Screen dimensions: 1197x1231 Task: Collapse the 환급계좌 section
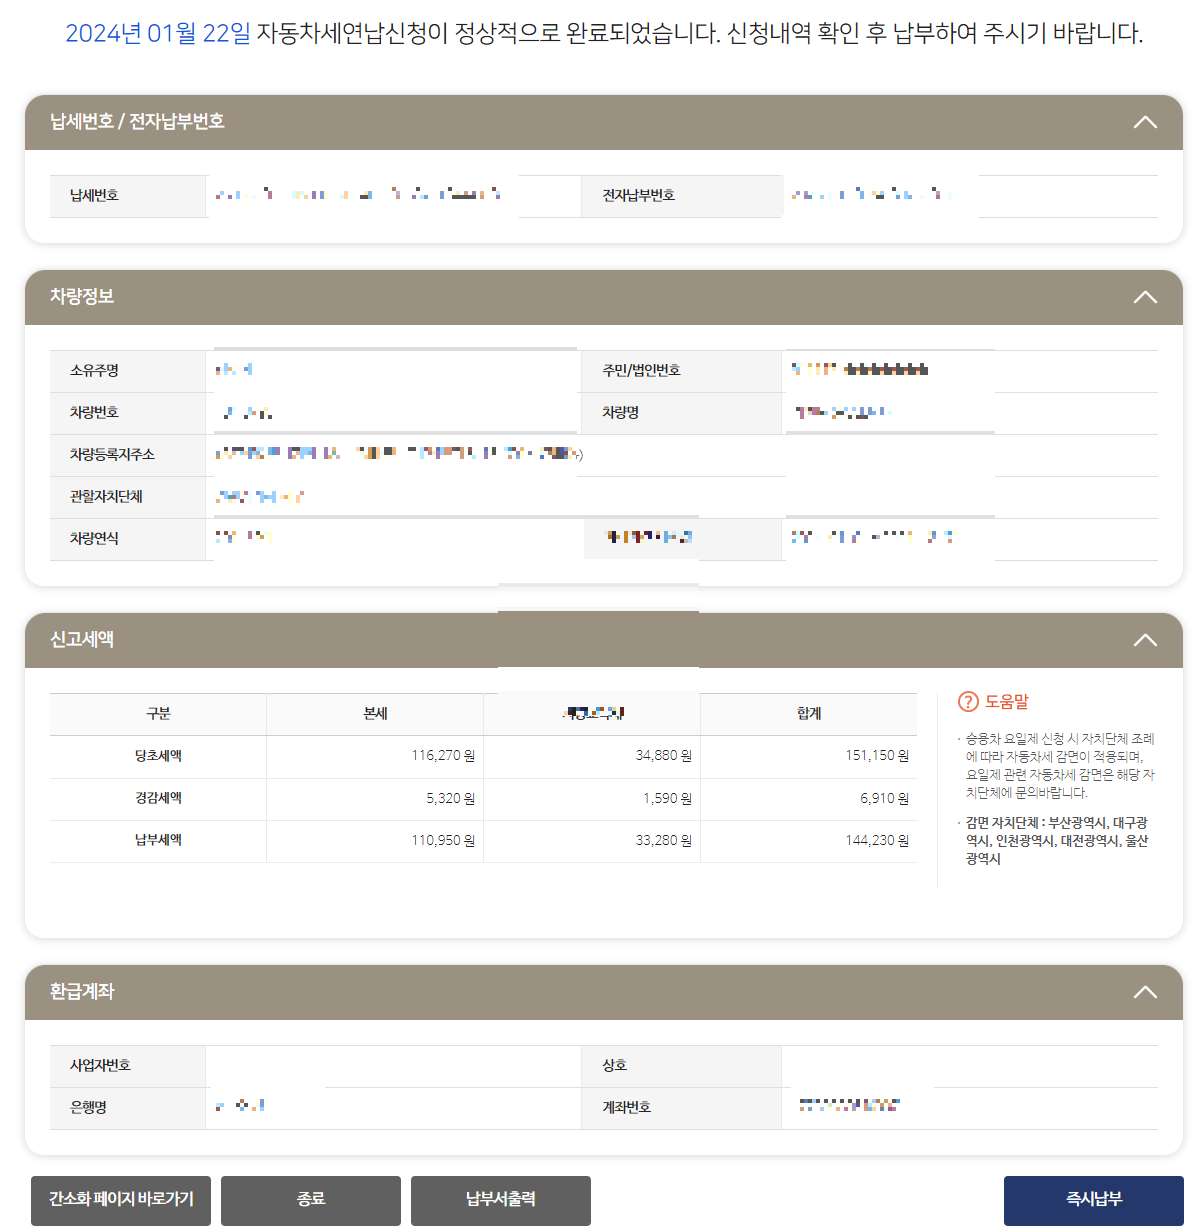[1144, 992]
